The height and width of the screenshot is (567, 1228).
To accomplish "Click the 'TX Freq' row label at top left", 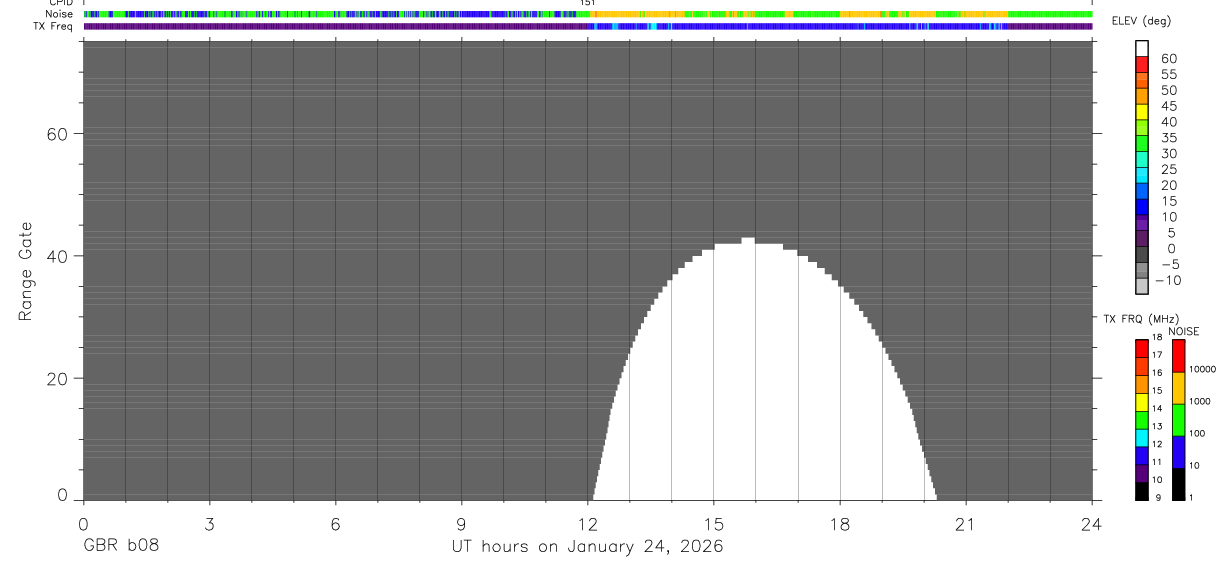I will click(53, 26).
